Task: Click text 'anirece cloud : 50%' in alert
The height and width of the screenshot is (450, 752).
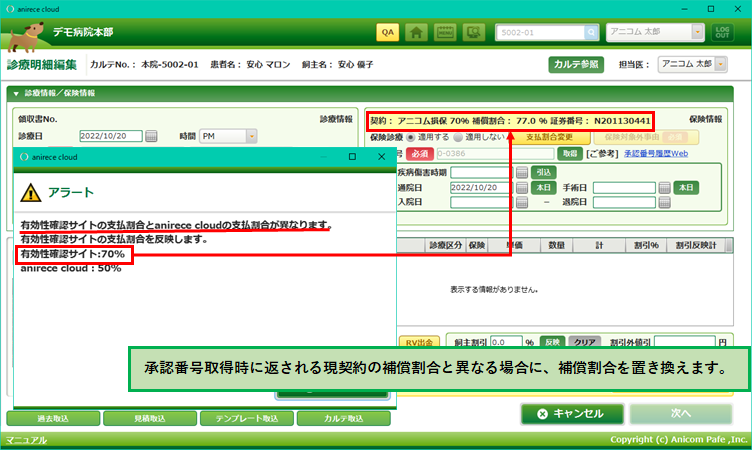Action: [x=71, y=268]
